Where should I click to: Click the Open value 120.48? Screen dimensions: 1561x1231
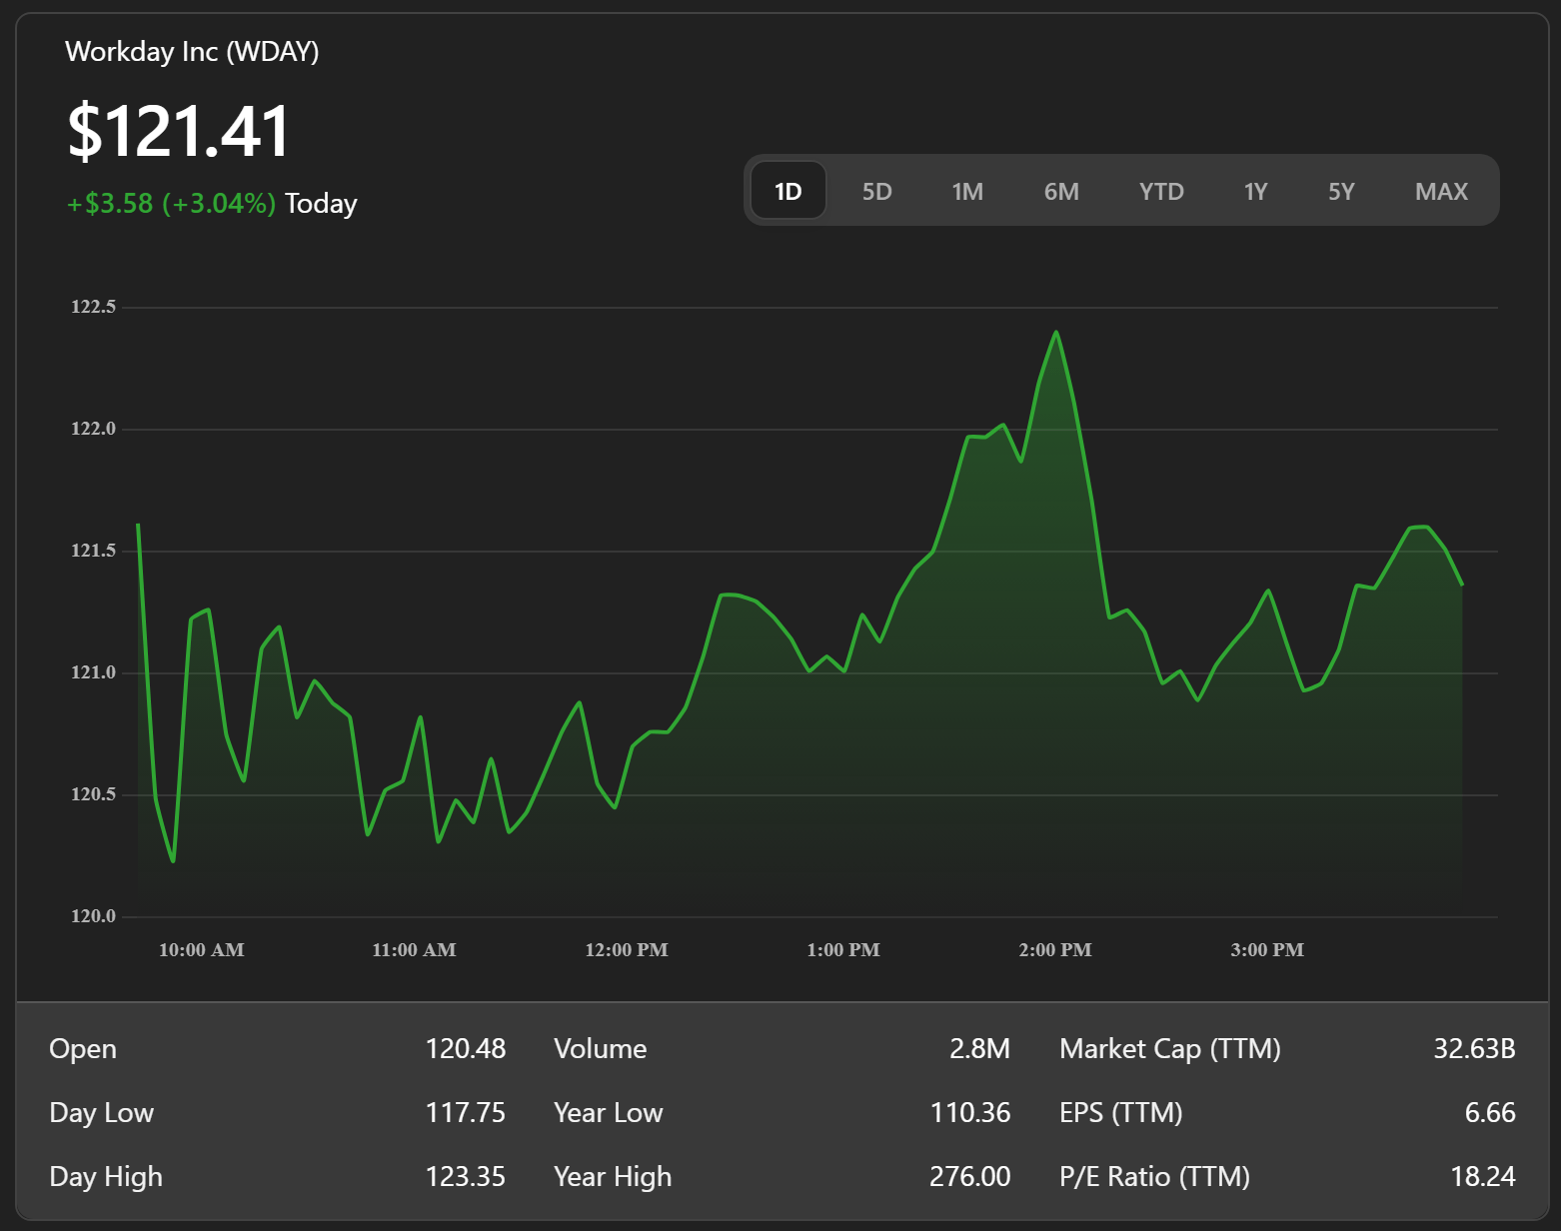(465, 1048)
